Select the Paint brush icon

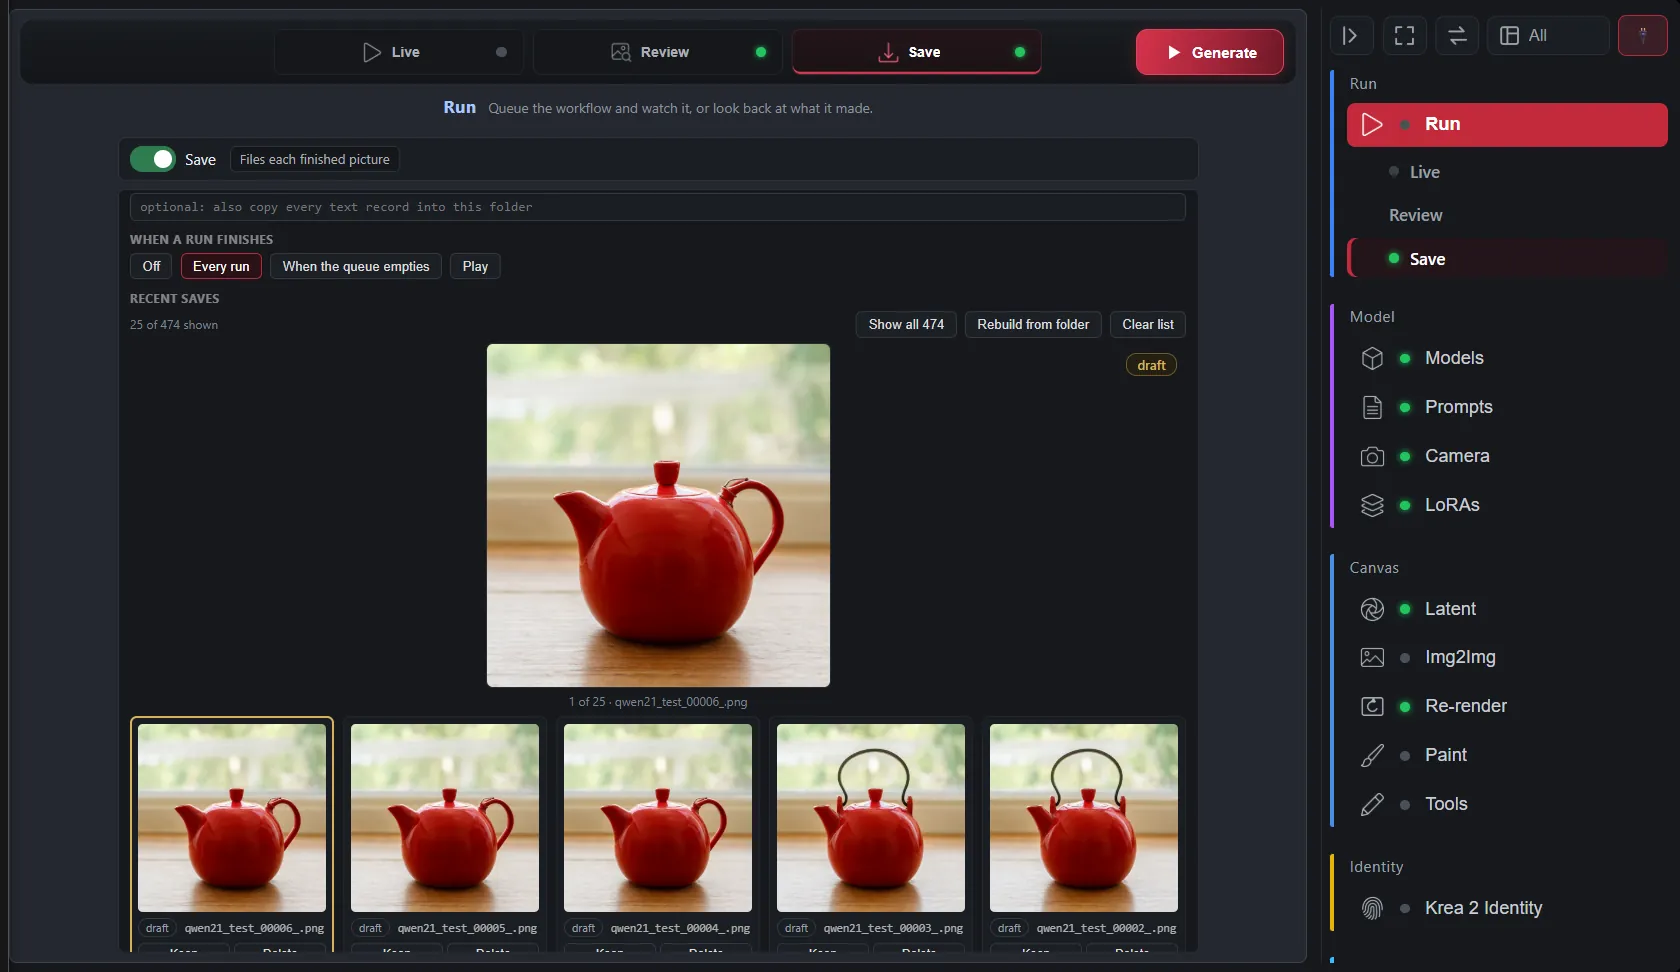point(1372,755)
